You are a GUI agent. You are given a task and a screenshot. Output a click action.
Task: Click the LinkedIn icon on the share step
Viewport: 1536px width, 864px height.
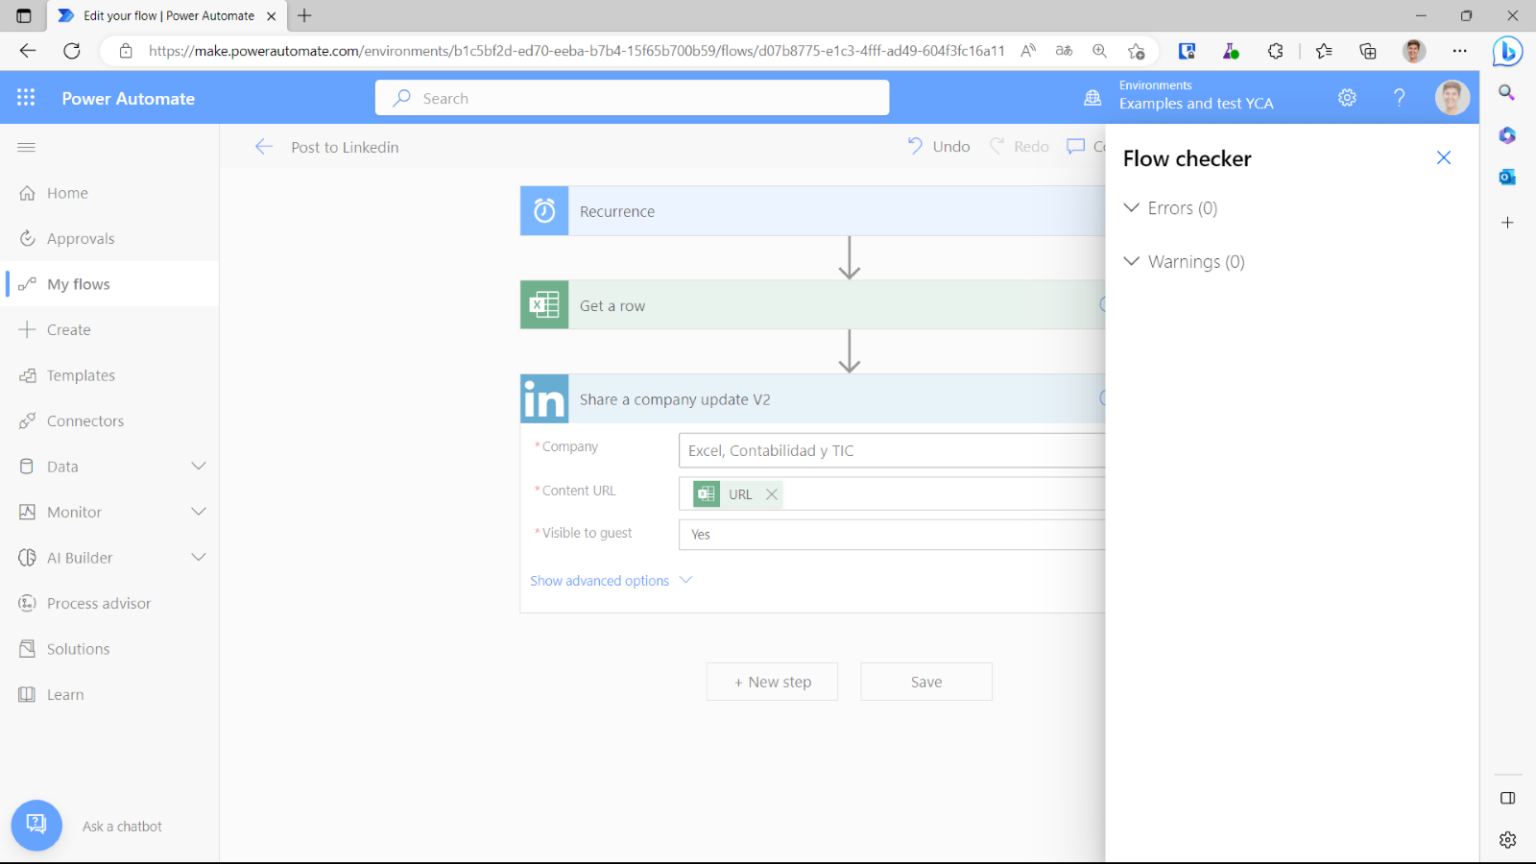click(x=545, y=399)
